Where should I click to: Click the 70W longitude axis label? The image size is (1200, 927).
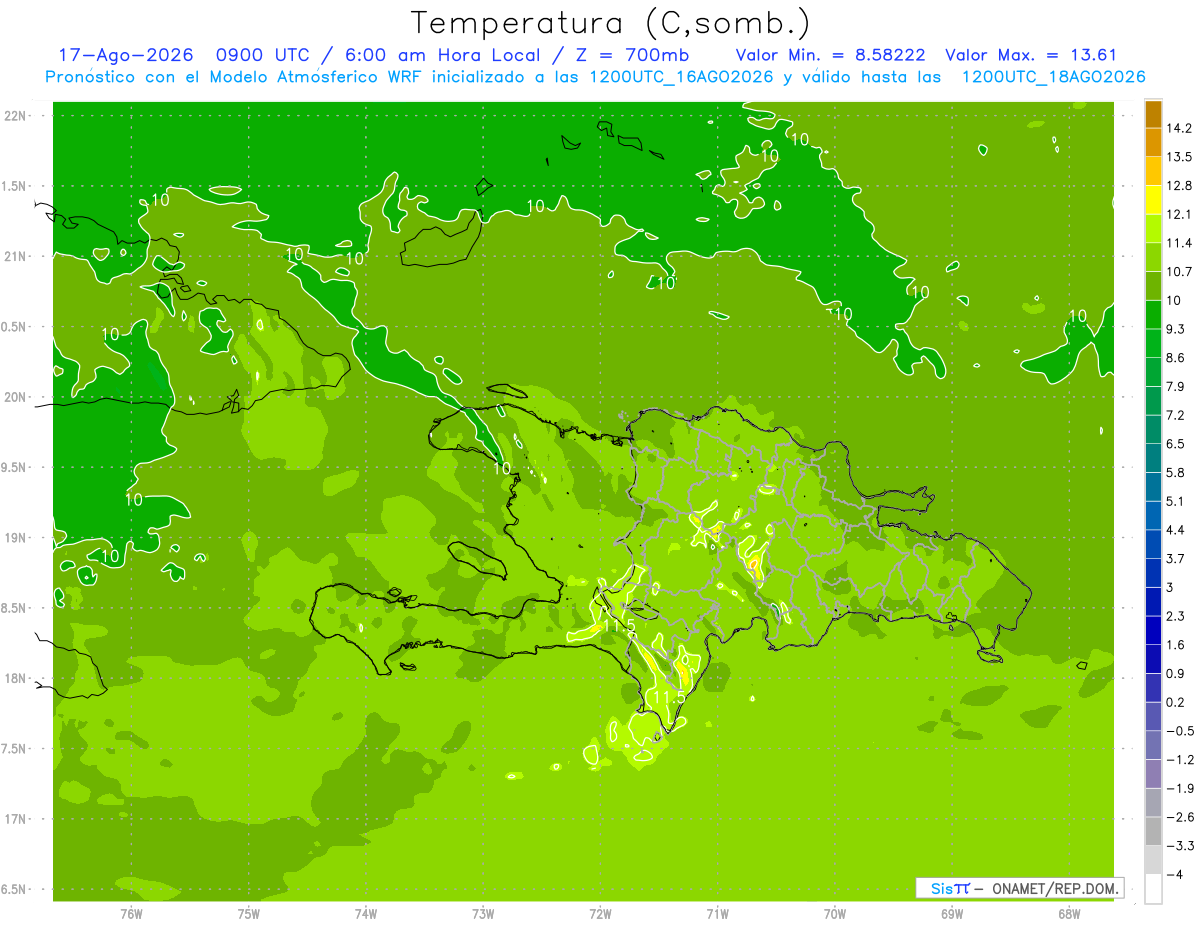834,913
